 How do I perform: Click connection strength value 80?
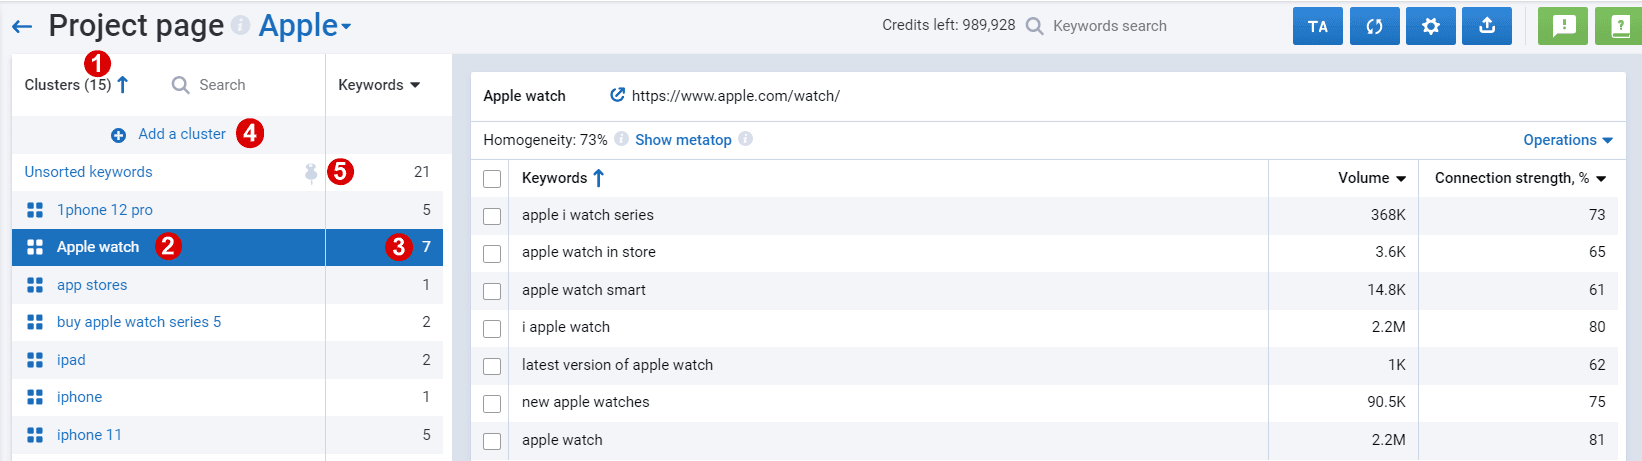pyautogui.click(x=1597, y=327)
